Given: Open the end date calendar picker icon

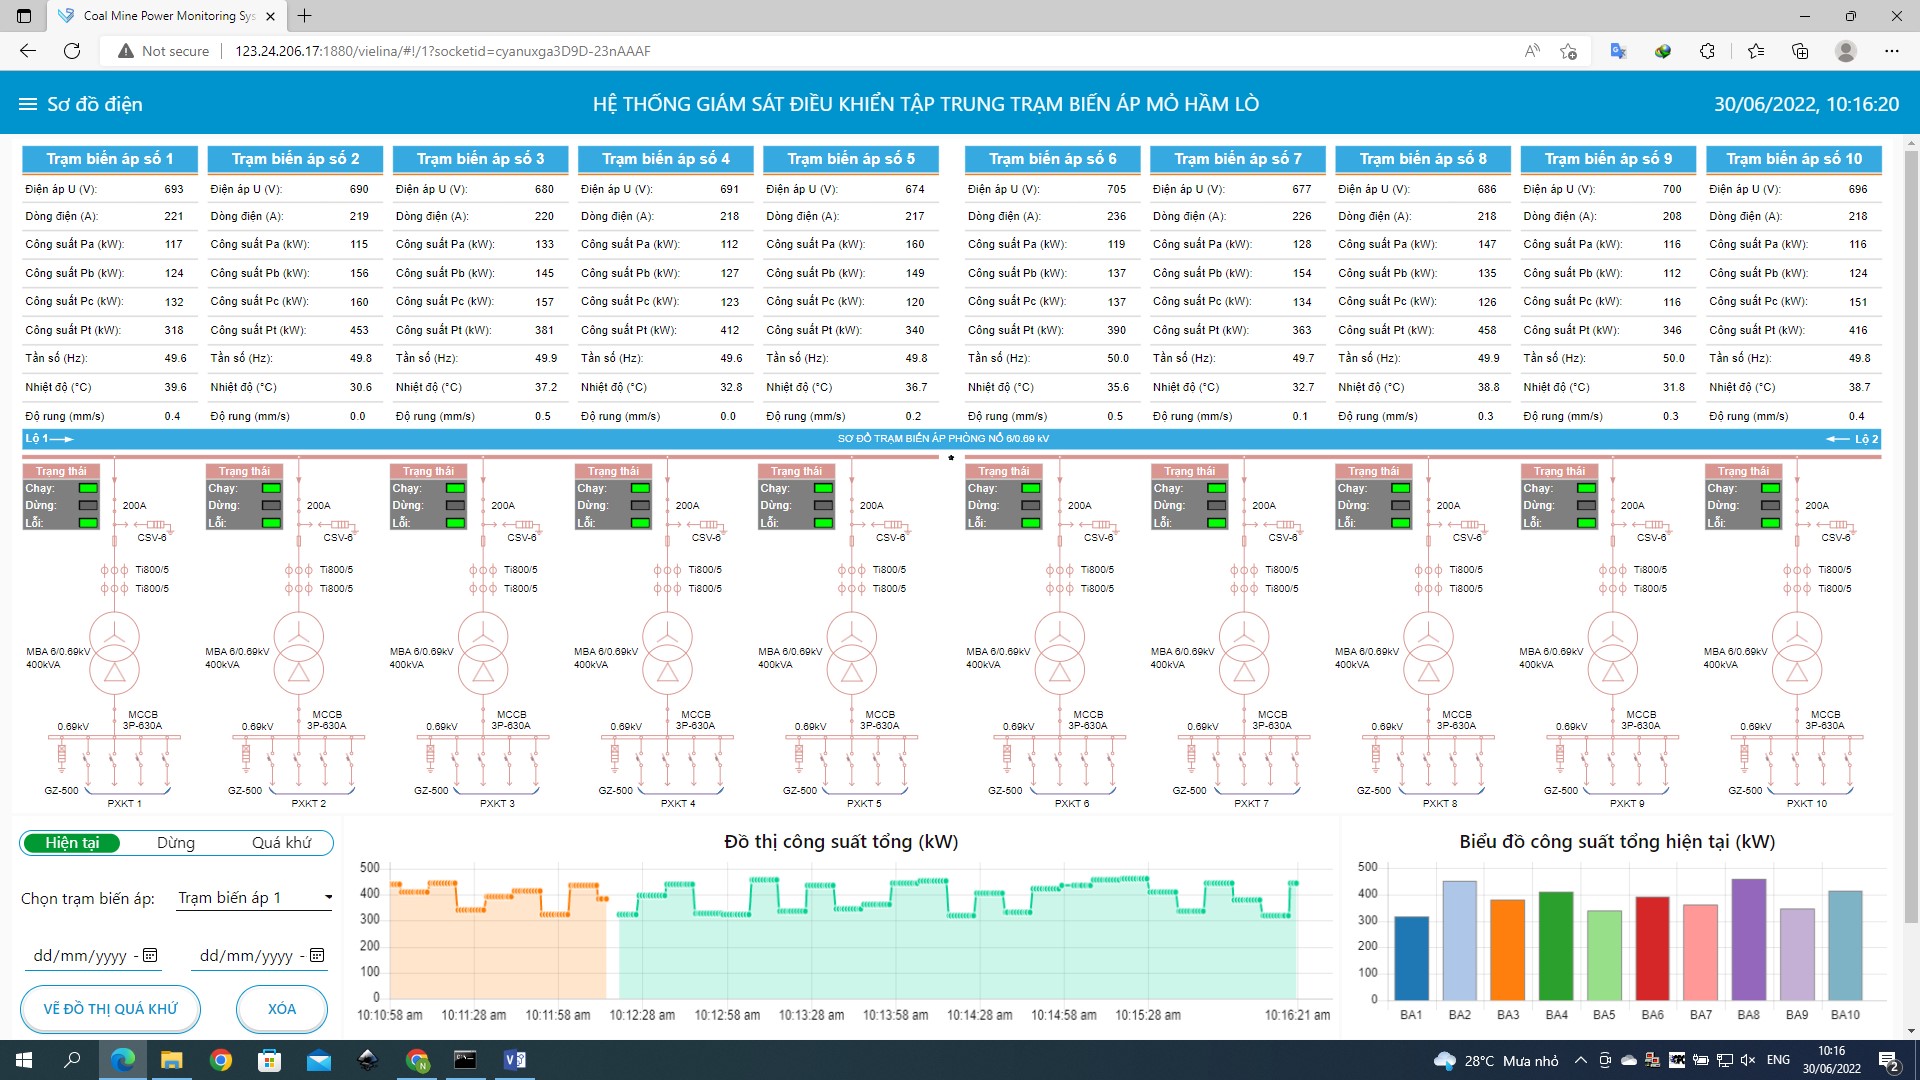Looking at the screenshot, I should tap(317, 955).
